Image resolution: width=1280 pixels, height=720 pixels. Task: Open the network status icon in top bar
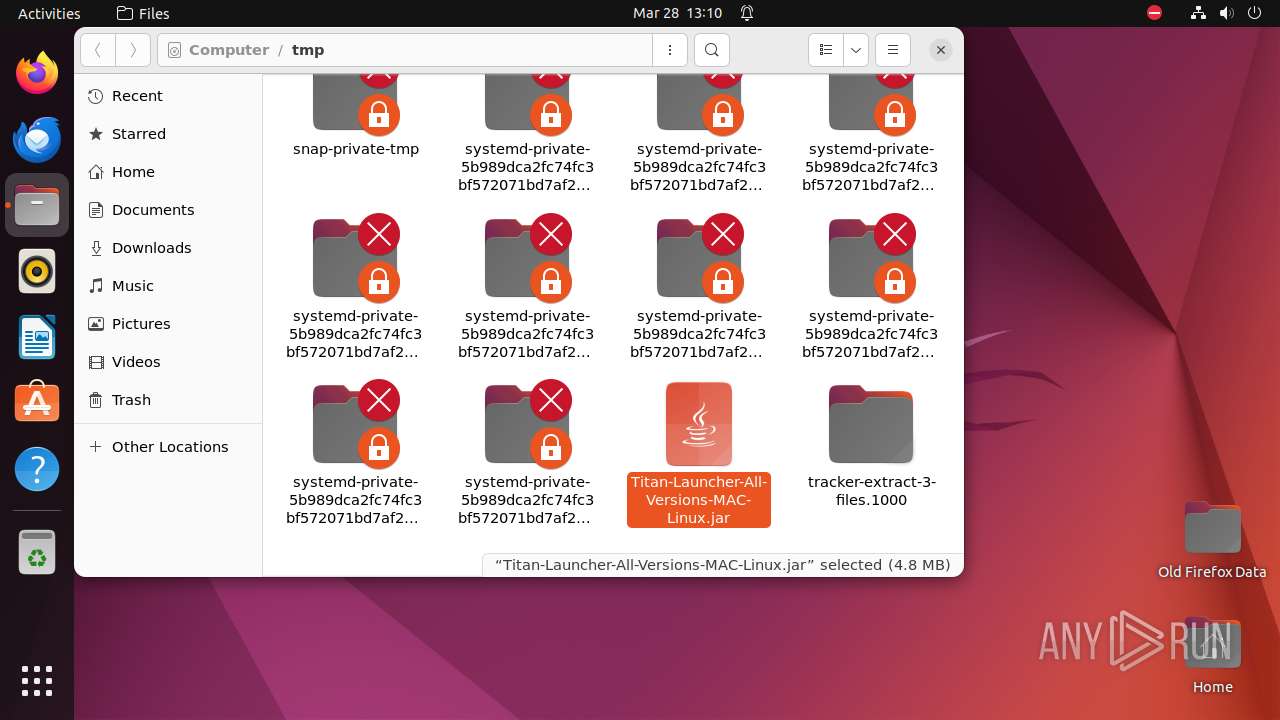pos(1199,13)
